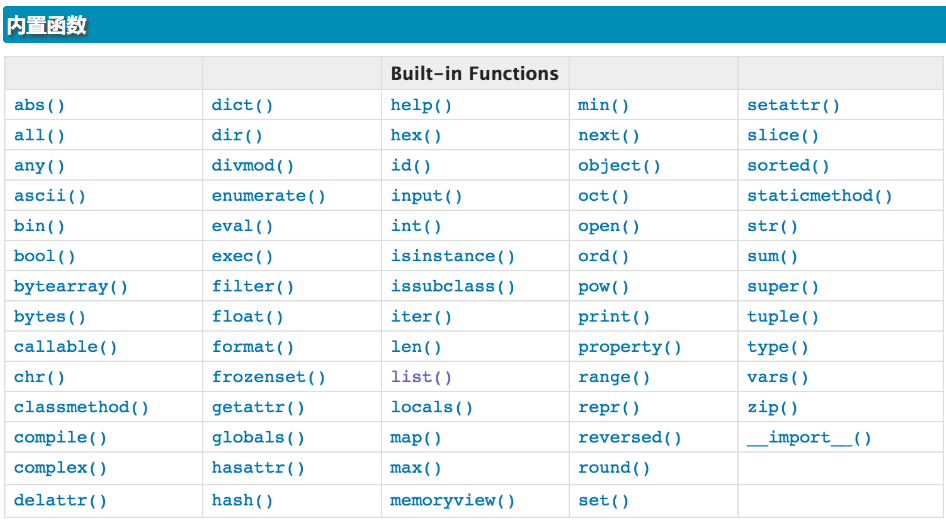The height and width of the screenshot is (523, 946).
Task: Open the zip() function link
Action: pyautogui.click(x=772, y=407)
